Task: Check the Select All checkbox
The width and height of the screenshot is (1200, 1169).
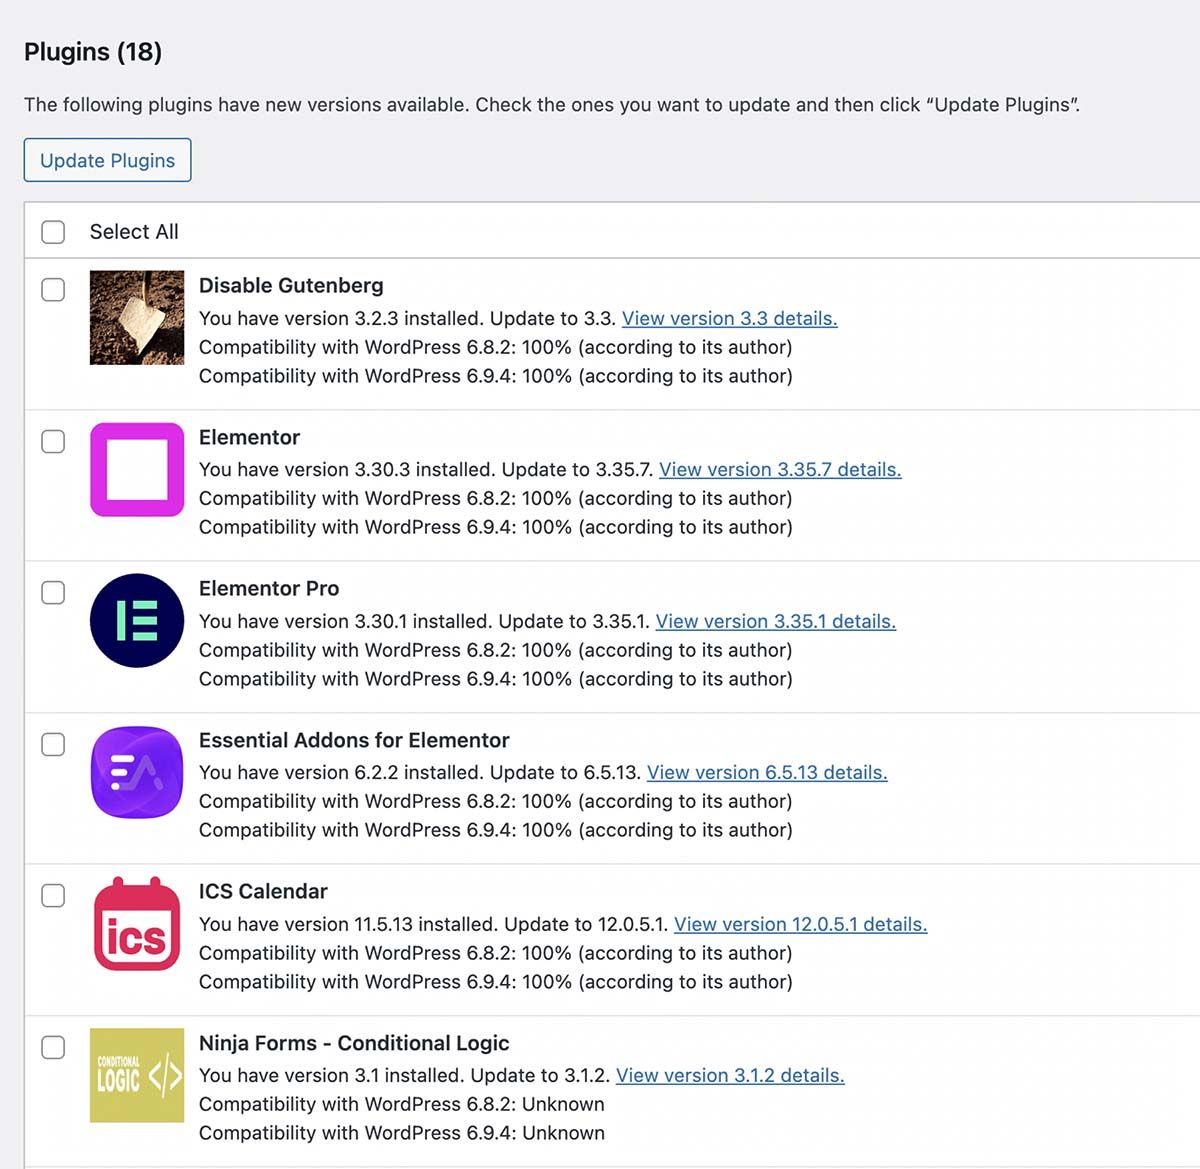Action: pyautogui.click(x=53, y=231)
